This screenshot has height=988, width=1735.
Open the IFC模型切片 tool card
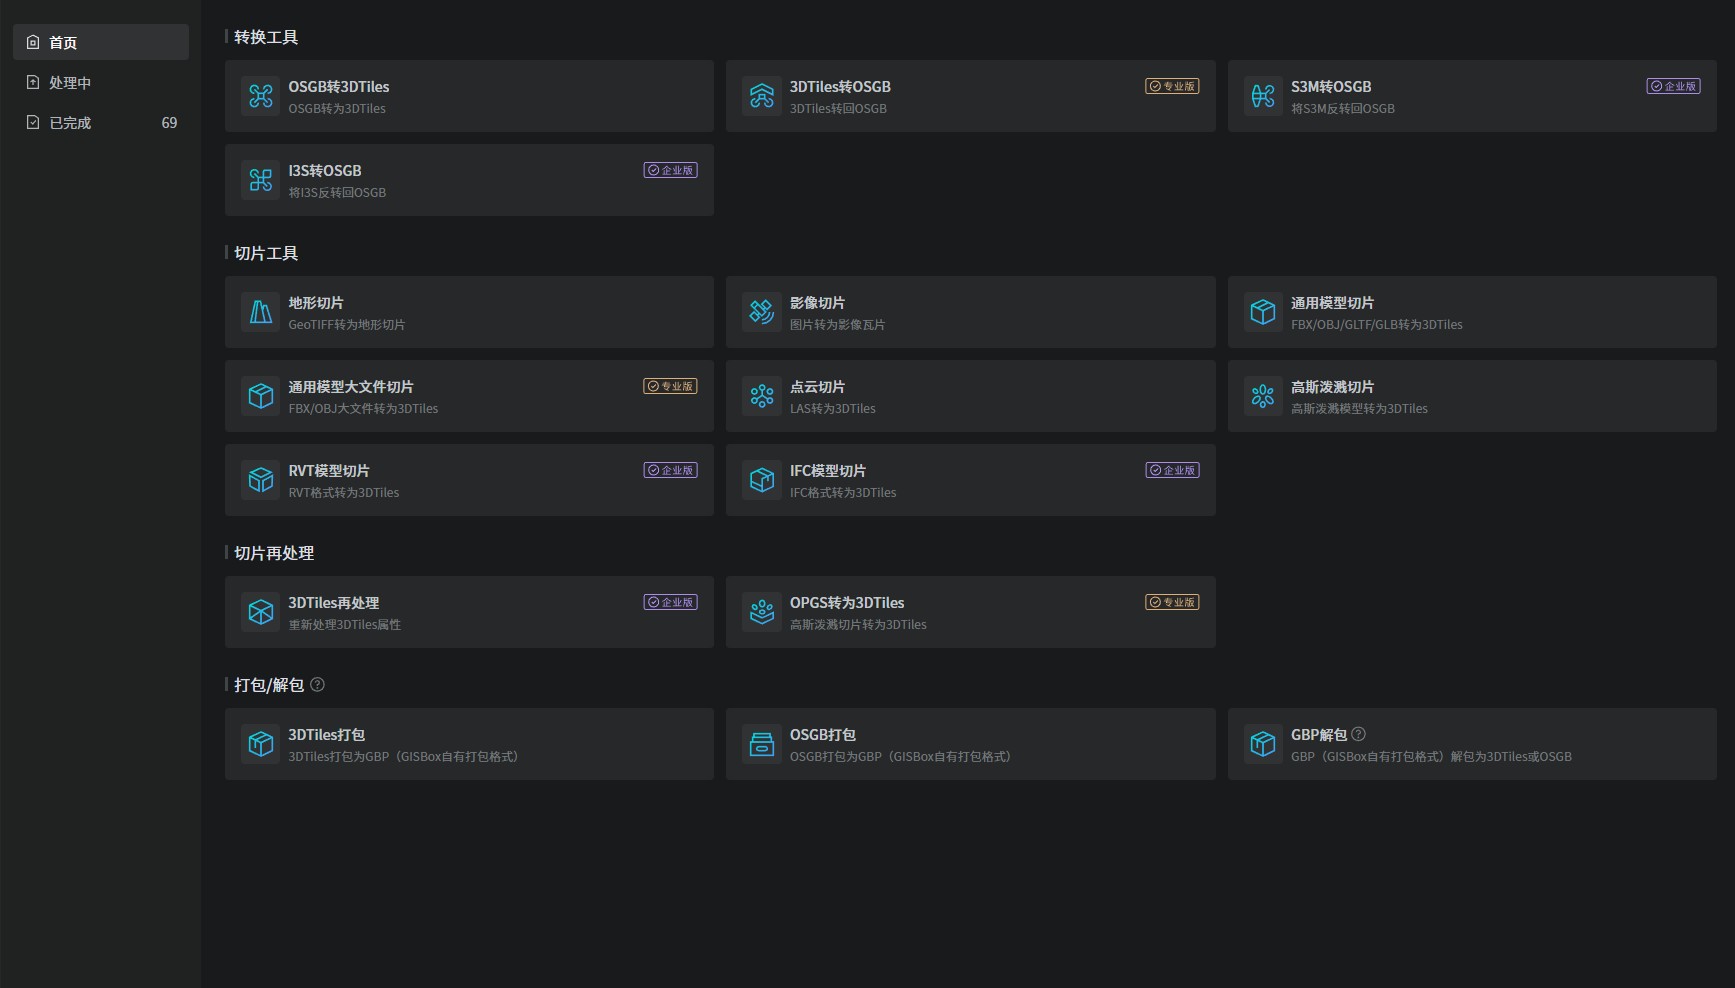point(970,480)
